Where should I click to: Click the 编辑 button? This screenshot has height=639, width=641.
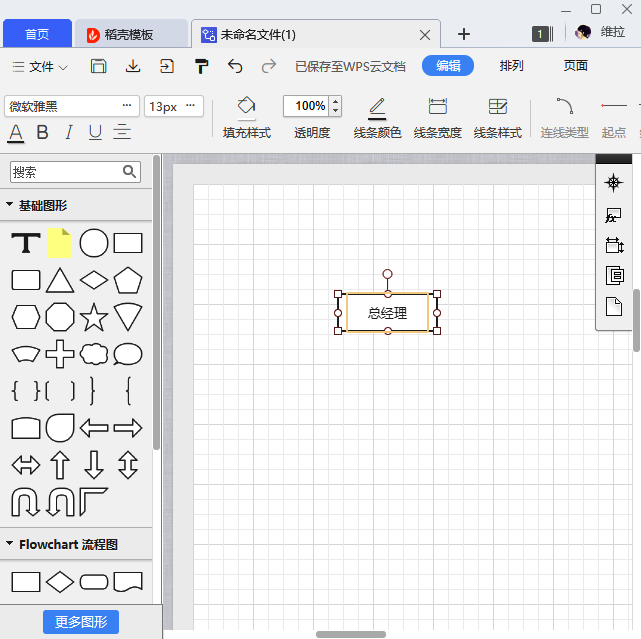(x=448, y=66)
